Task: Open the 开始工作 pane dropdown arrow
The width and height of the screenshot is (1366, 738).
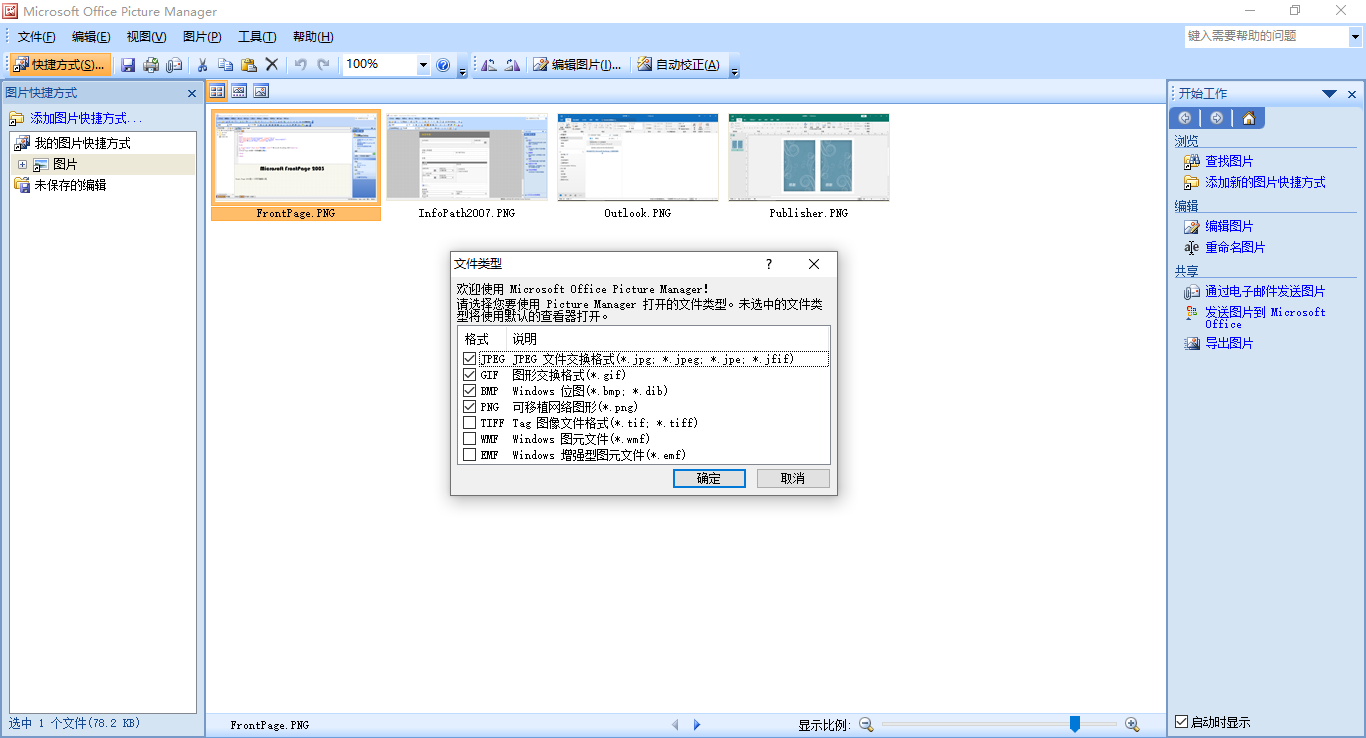Action: click(1329, 94)
